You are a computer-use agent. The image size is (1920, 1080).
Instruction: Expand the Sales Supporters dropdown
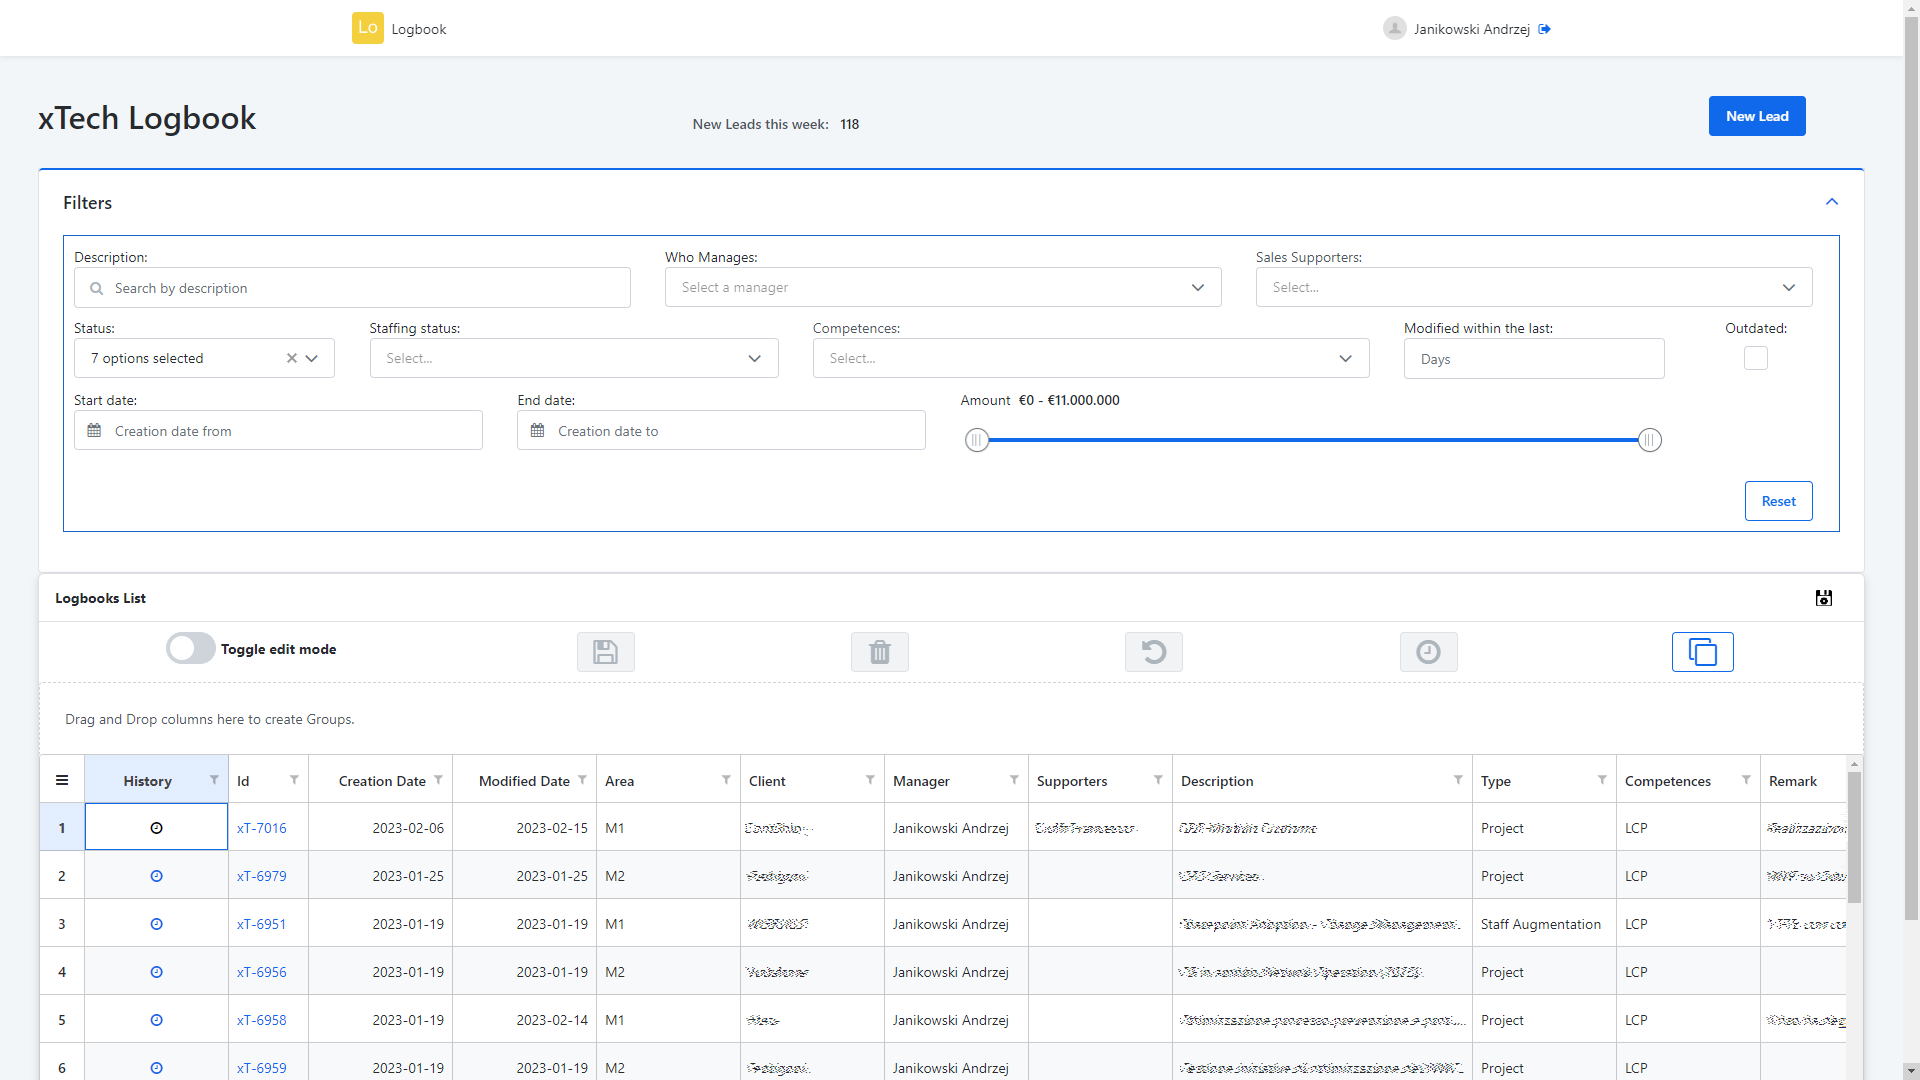tap(1533, 287)
